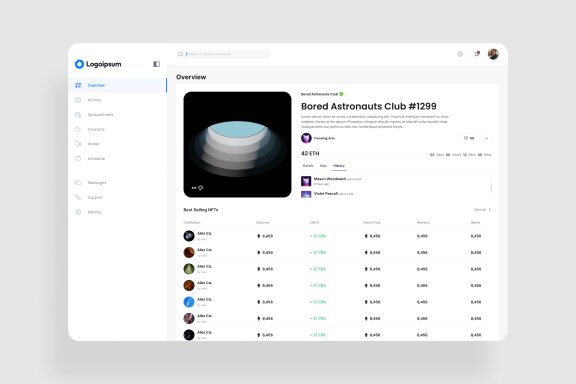This screenshot has height=384, width=576.
Task: Collapse the sidebar with the panel toggle icon
Action: pos(156,64)
